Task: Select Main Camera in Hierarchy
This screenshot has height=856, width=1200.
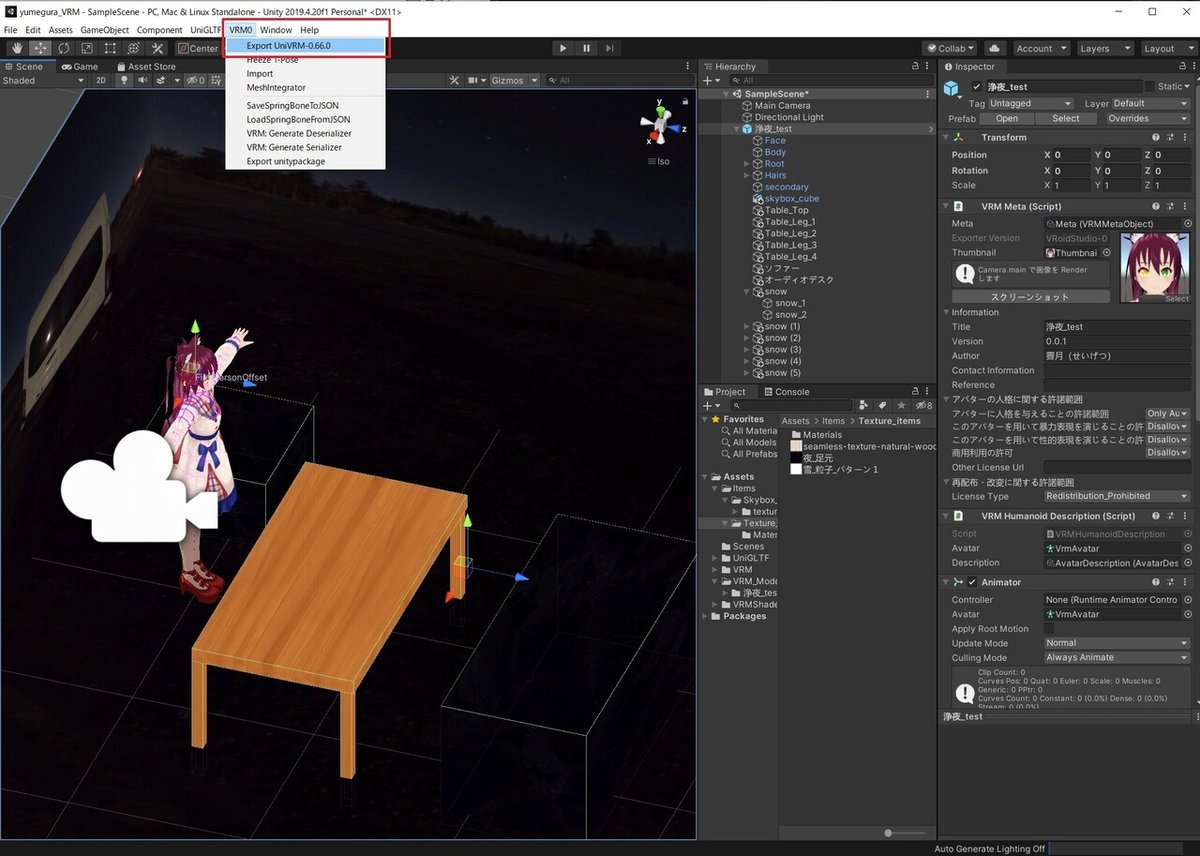Action: (x=782, y=105)
